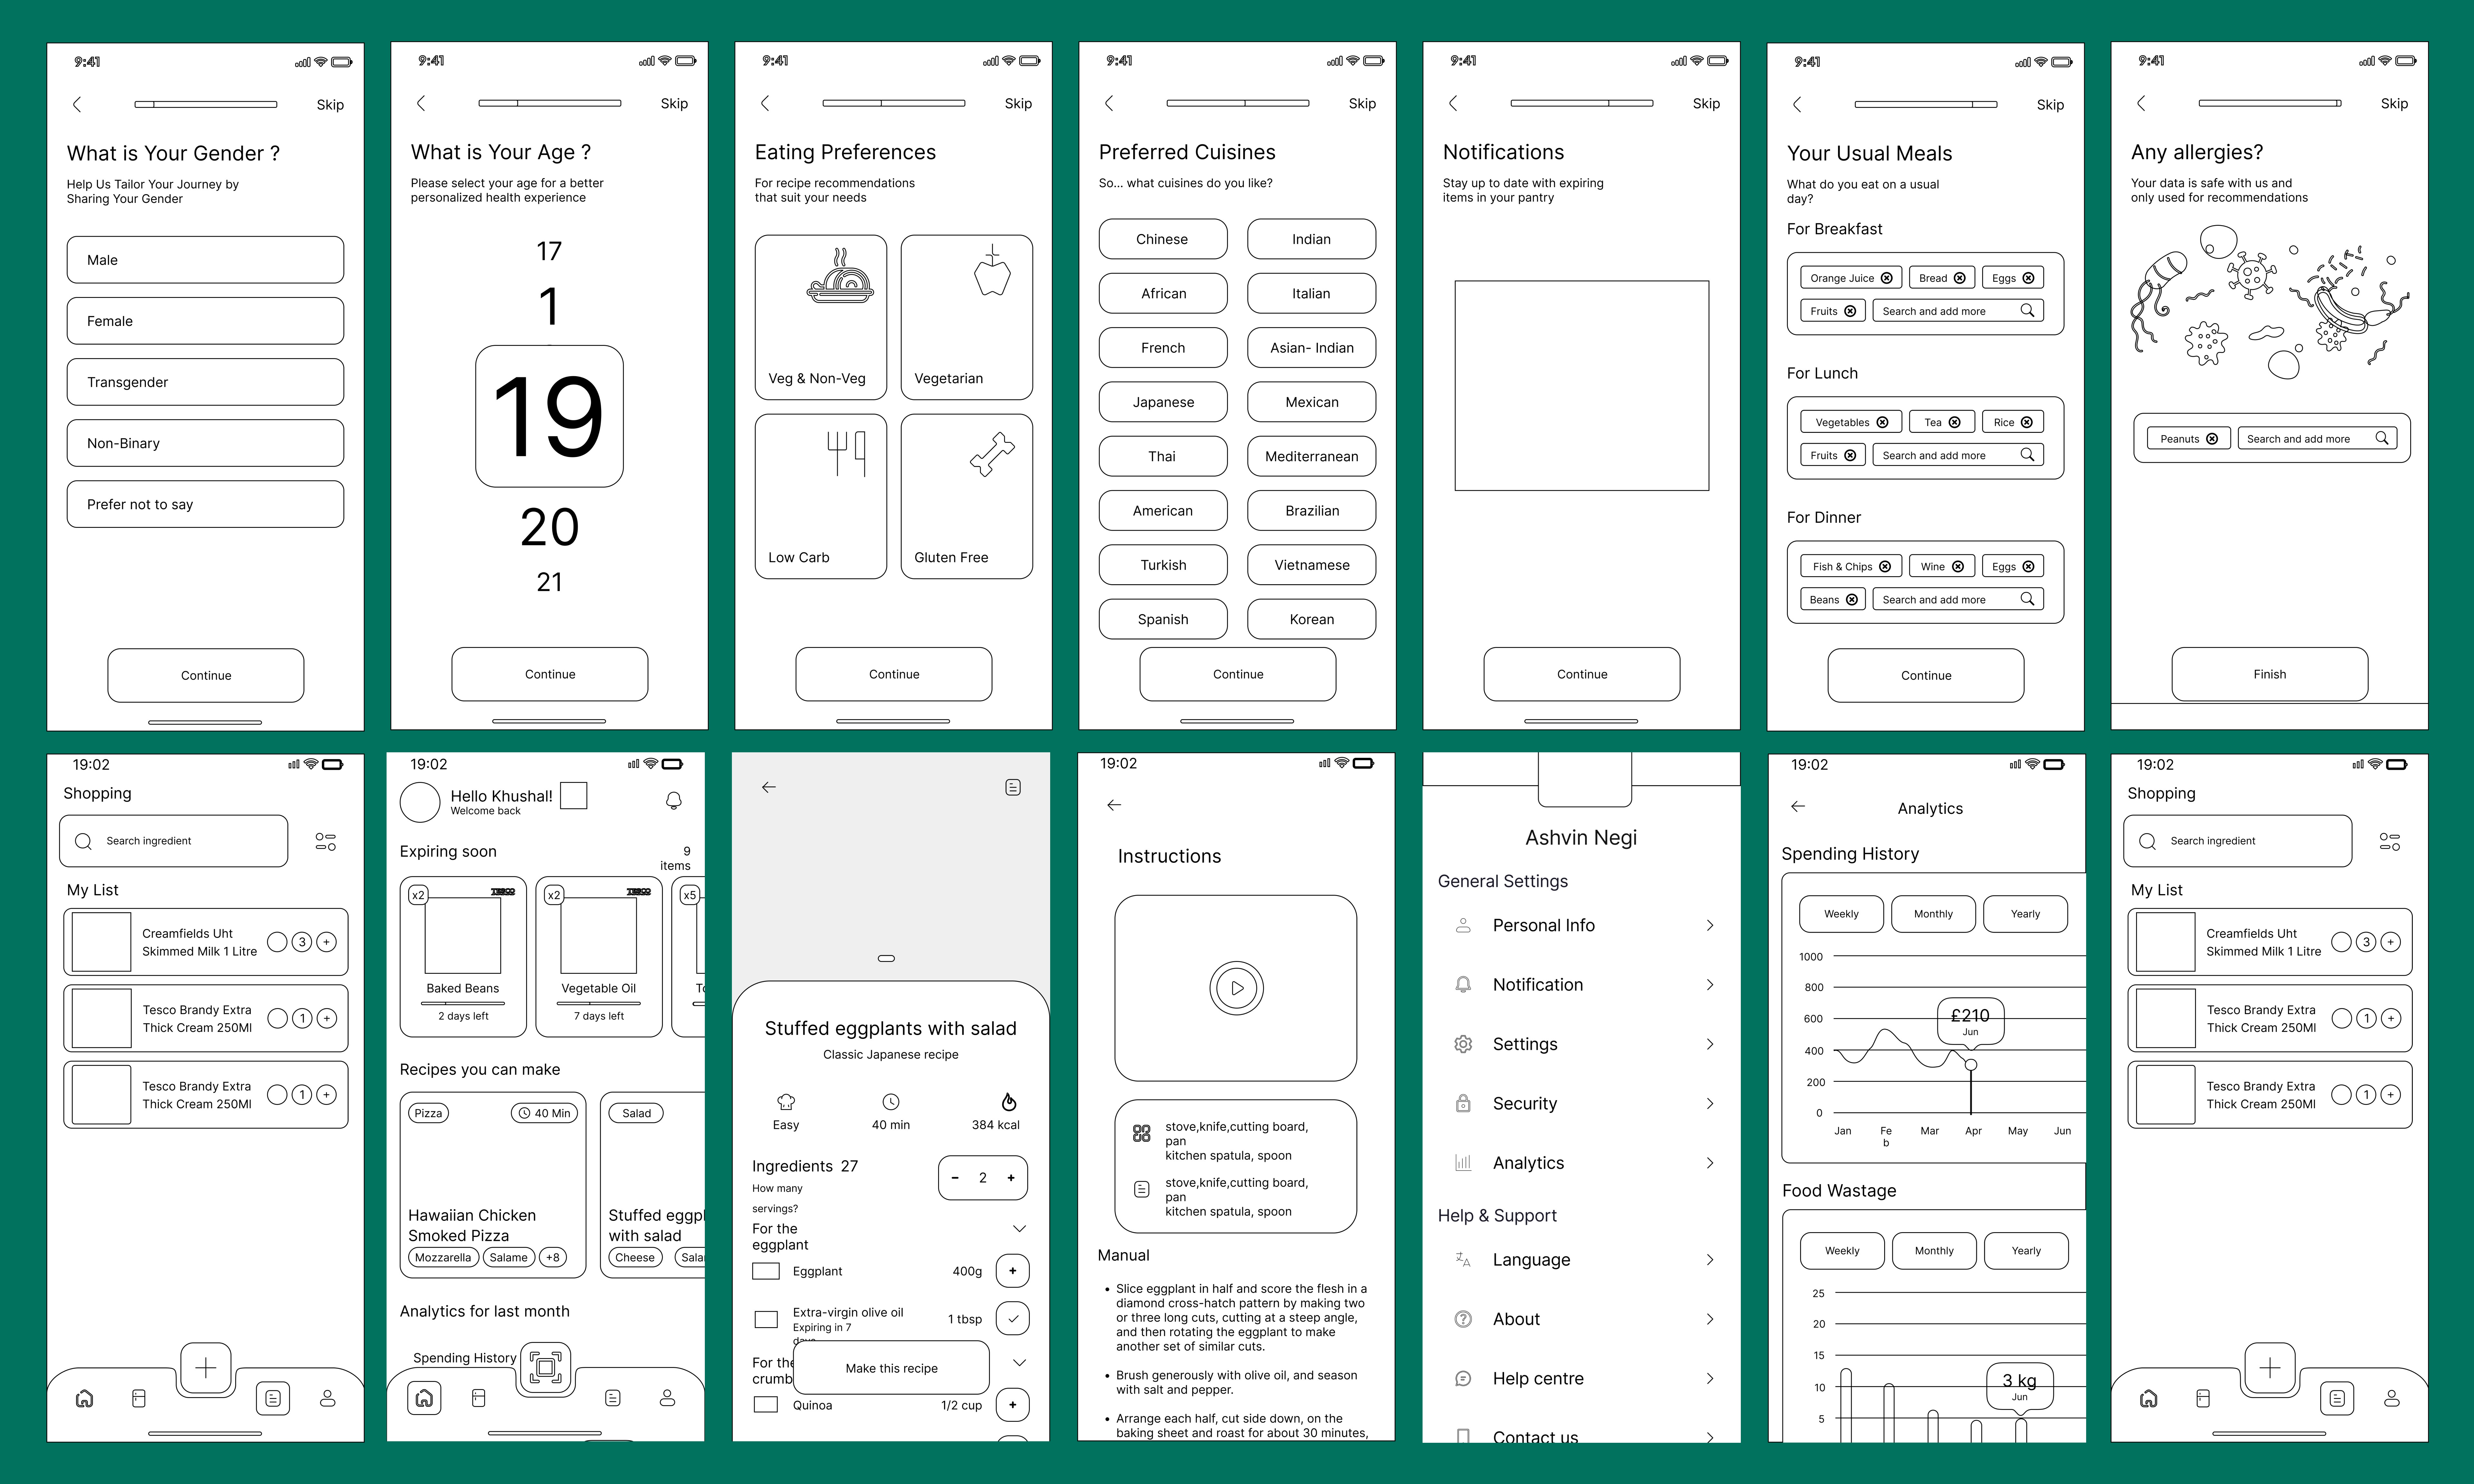Select the Gluten Free eating preference card

(x=967, y=496)
